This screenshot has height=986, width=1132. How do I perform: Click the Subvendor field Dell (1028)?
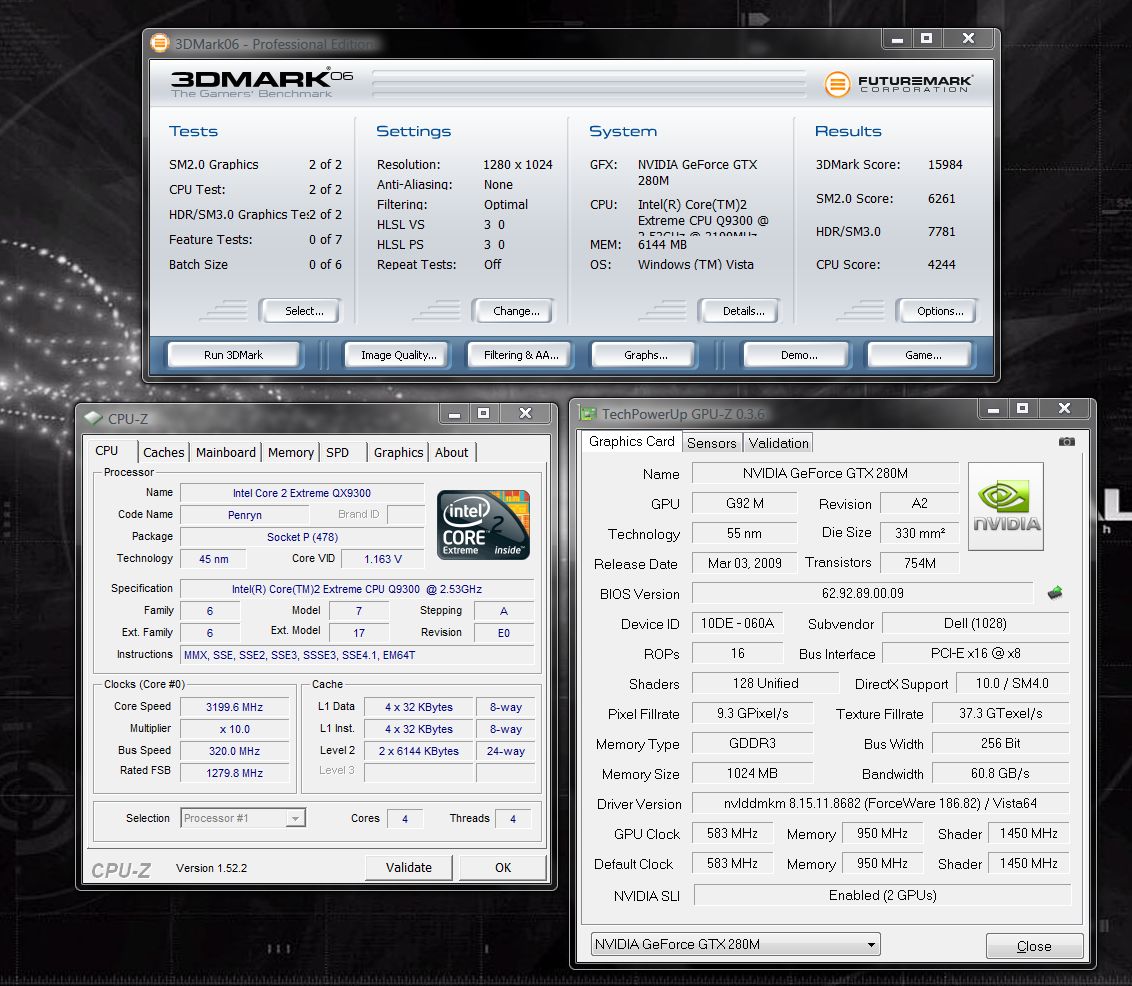[975, 623]
